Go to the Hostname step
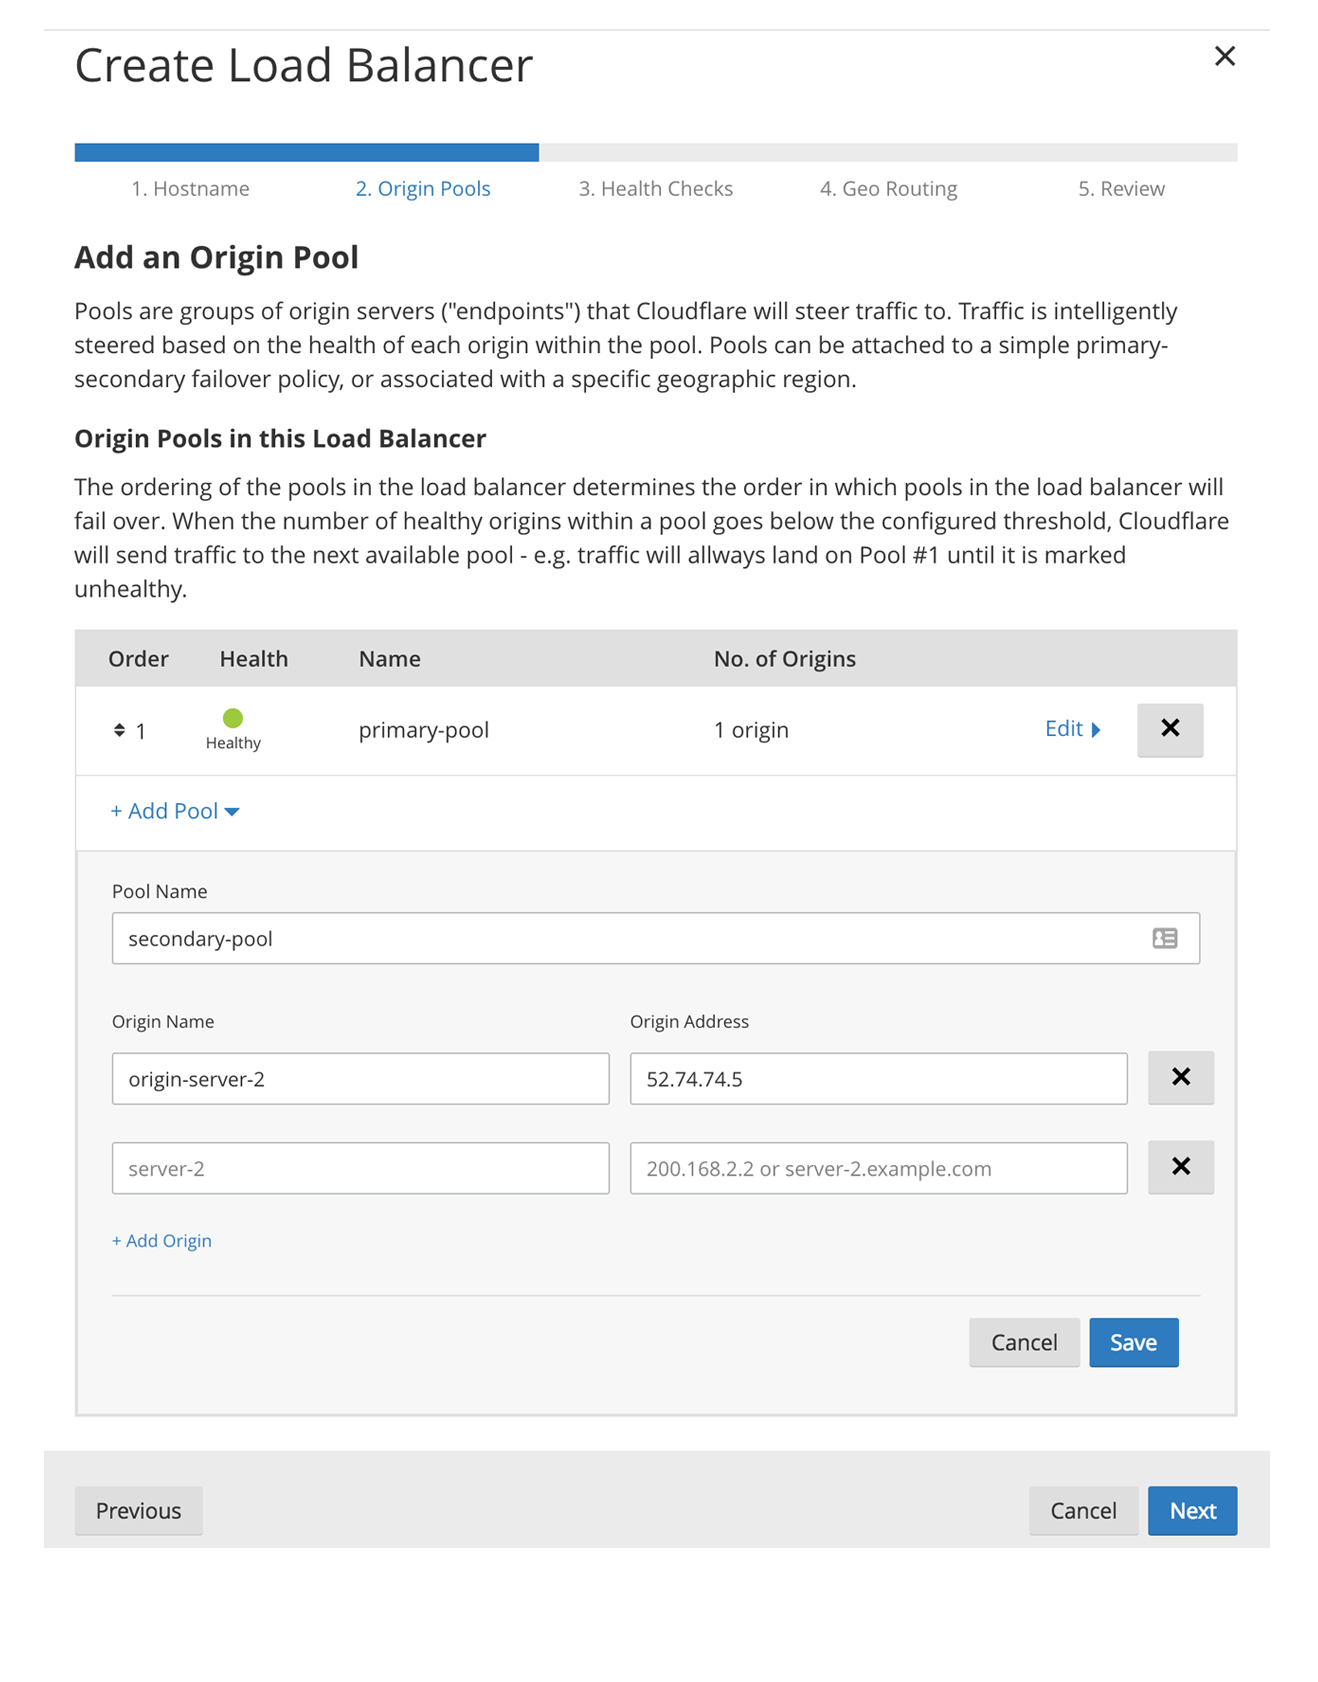 190,189
